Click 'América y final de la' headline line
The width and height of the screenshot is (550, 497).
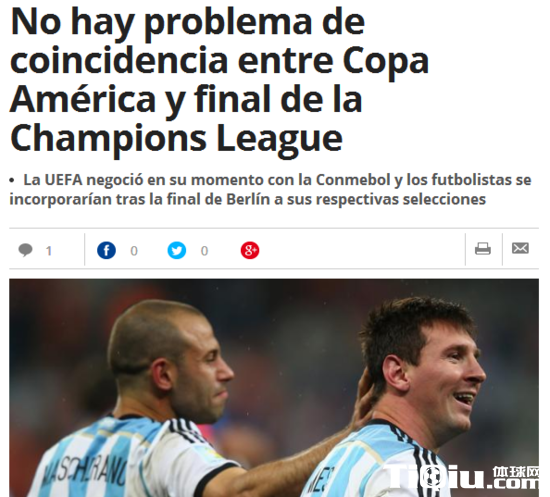click(186, 100)
